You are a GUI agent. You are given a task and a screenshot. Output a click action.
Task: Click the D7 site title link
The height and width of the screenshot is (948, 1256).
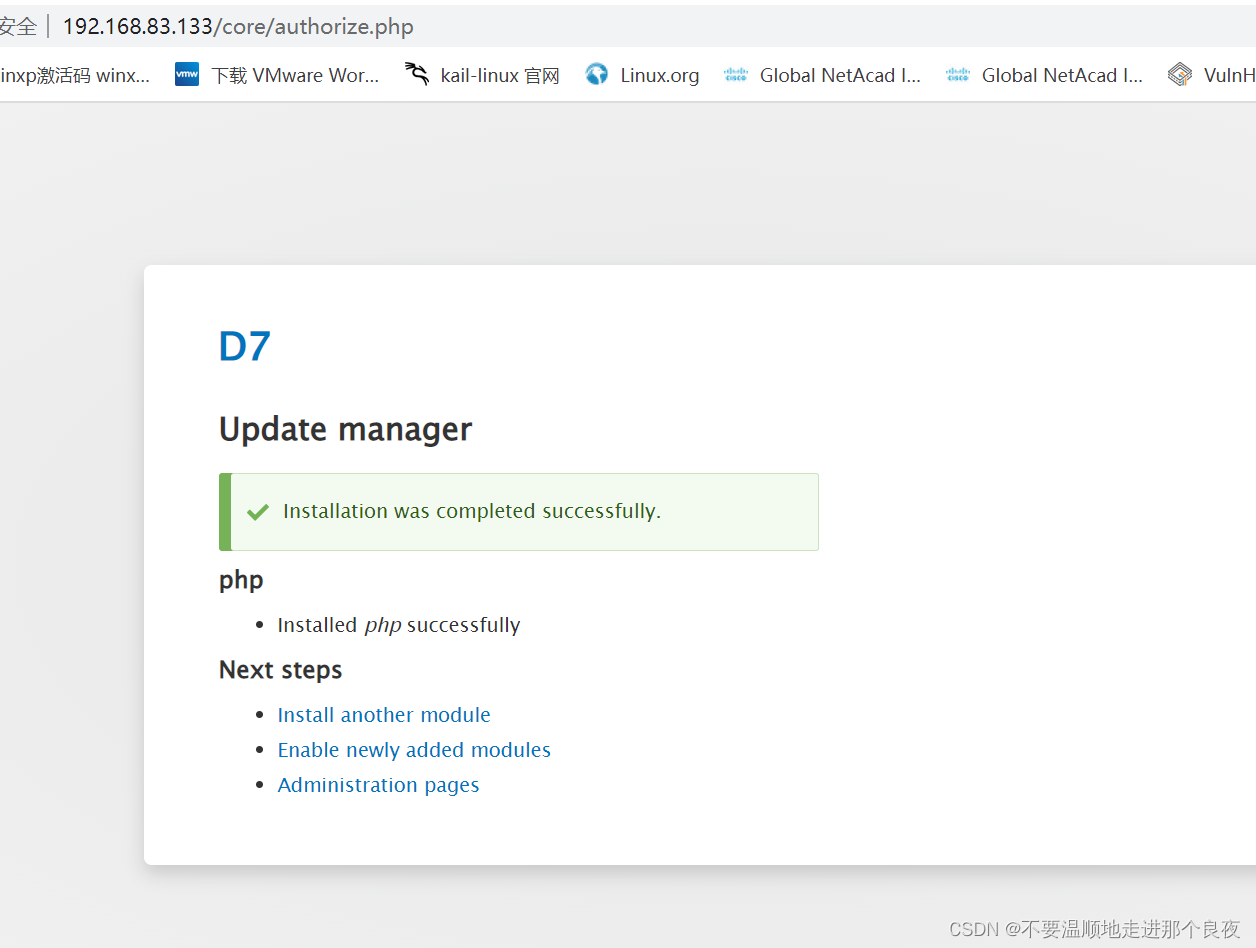[x=245, y=346]
